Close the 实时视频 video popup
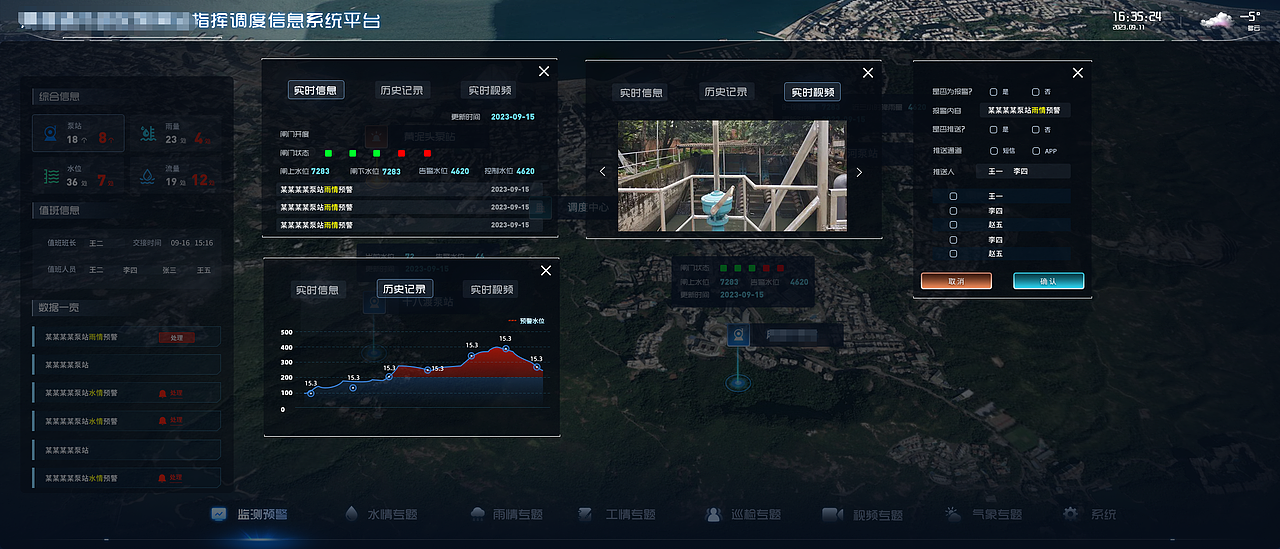 coord(868,73)
